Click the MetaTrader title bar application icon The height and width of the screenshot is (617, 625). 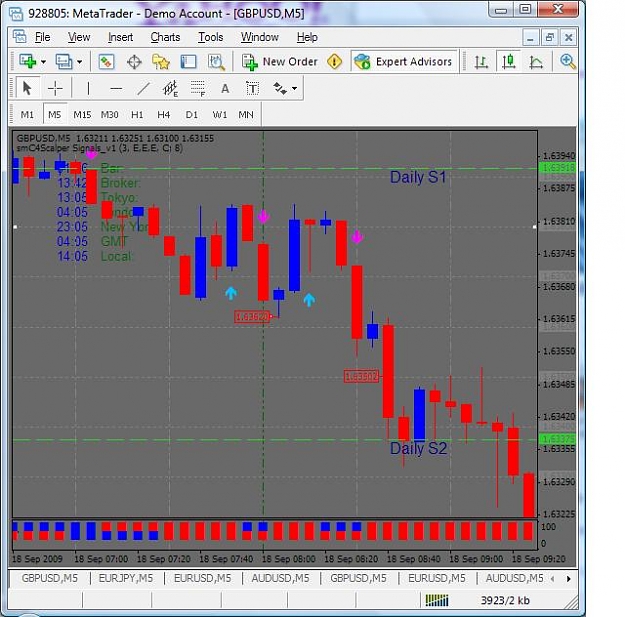tap(16, 14)
